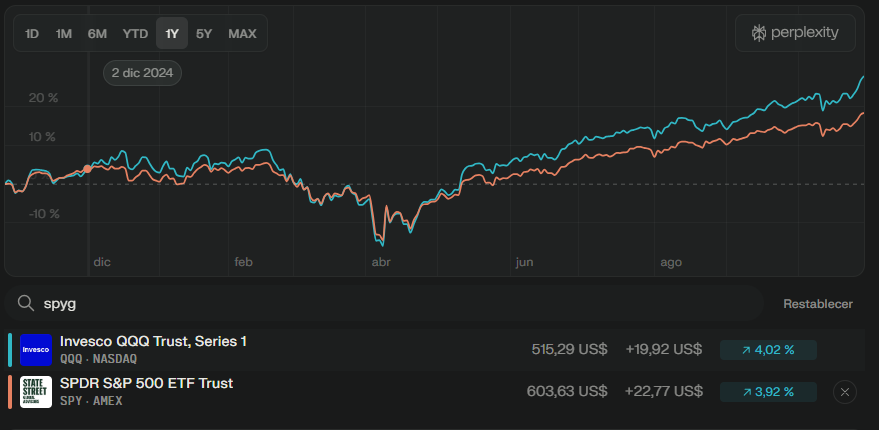Viewport: 879px width, 430px height.
Task: Select the YTD range option
Action: pyautogui.click(x=135, y=33)
